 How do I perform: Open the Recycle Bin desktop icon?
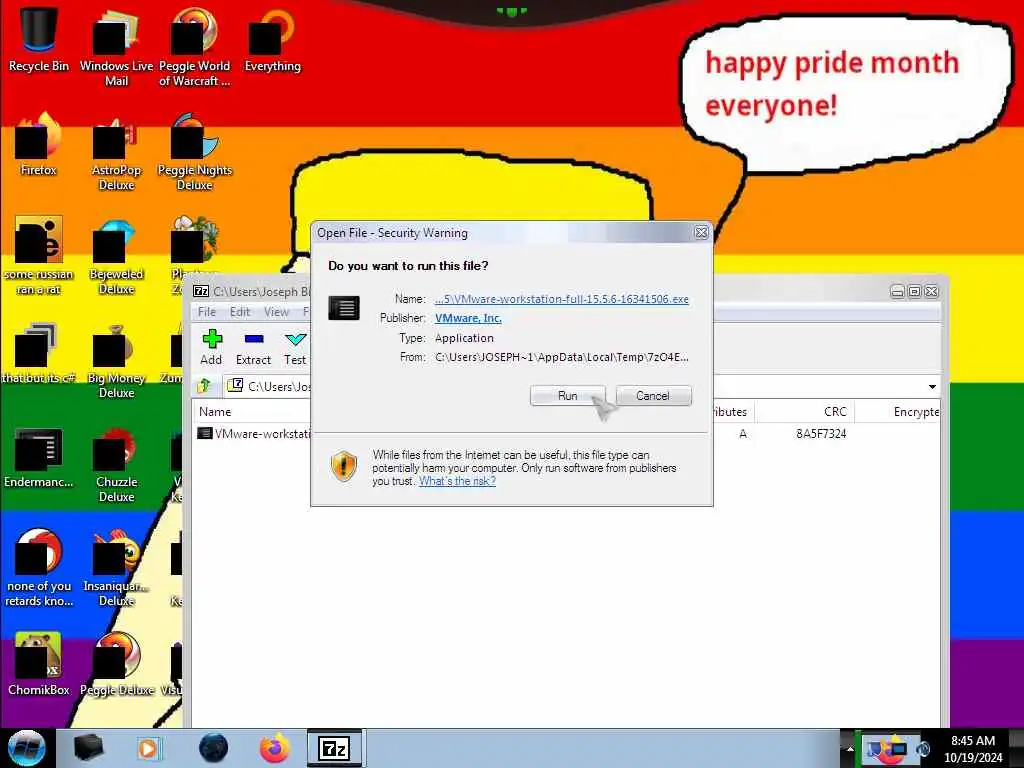click(x=39, y=40)
